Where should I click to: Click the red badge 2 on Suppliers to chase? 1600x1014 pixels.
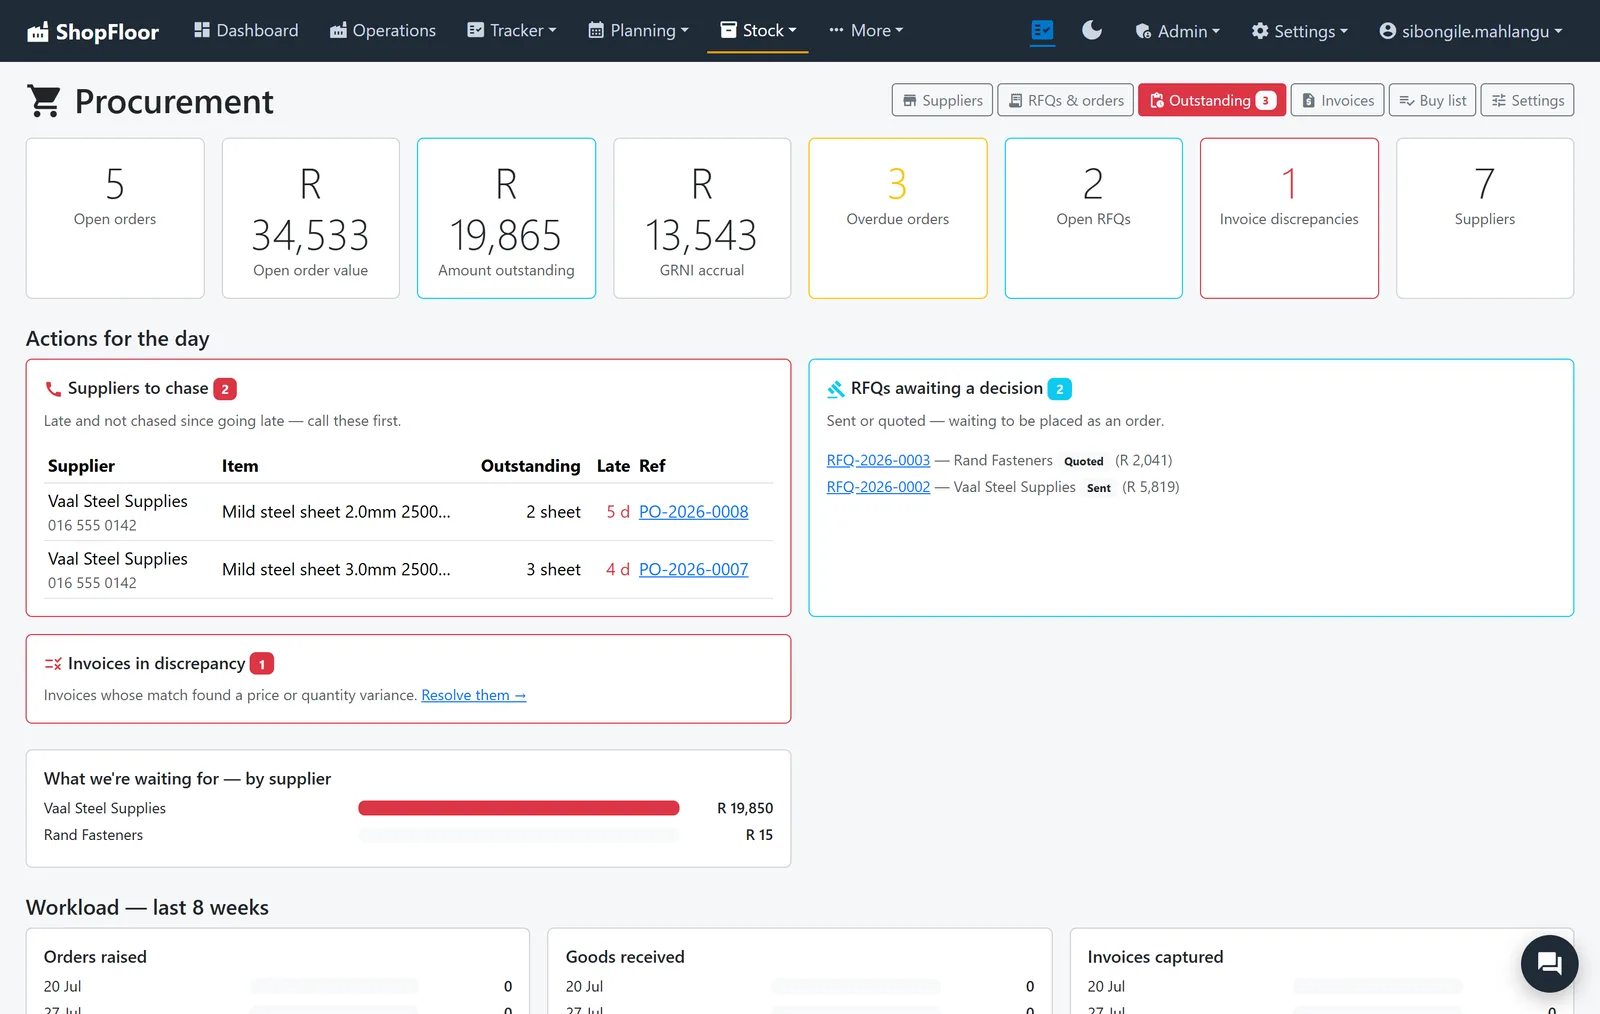(225, 389)
